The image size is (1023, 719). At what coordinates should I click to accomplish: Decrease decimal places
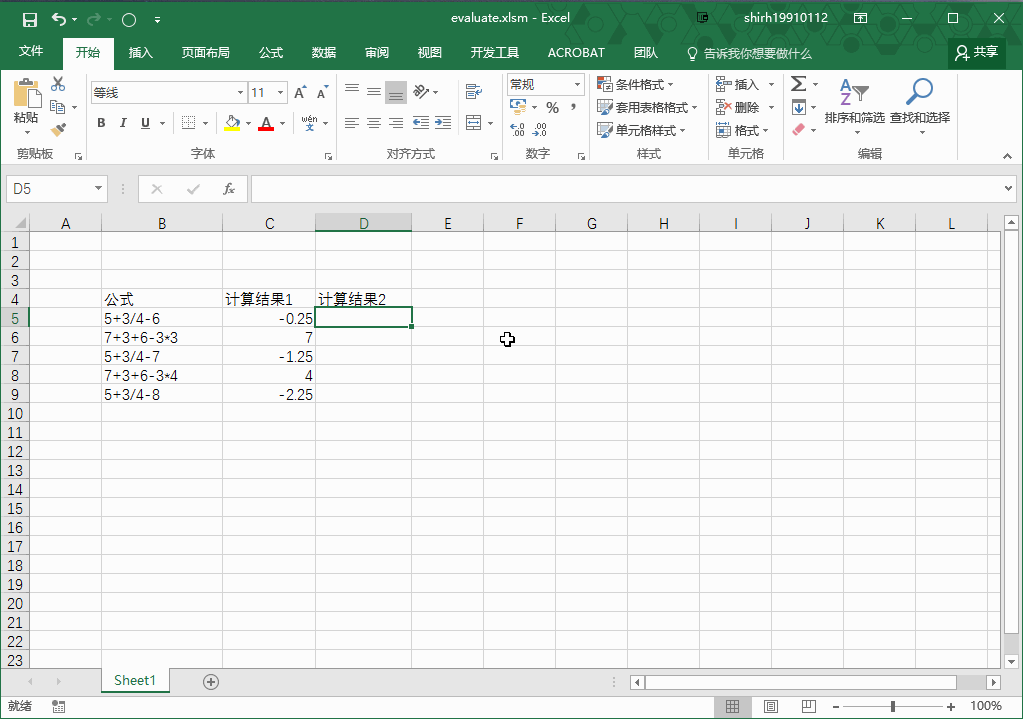click(x=540, y=130)
